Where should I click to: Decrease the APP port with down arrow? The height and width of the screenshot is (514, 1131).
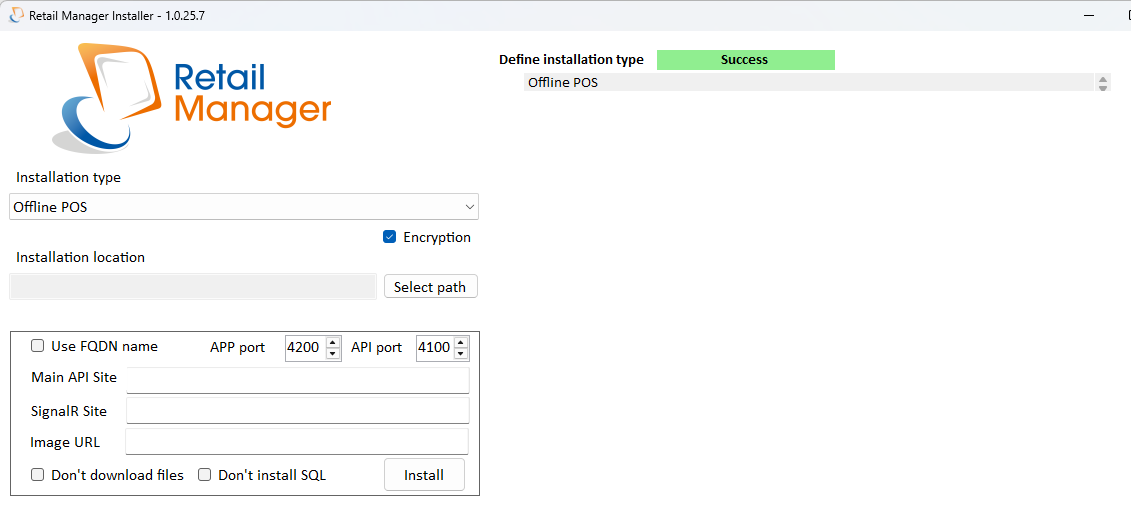[x=333, y=353]
